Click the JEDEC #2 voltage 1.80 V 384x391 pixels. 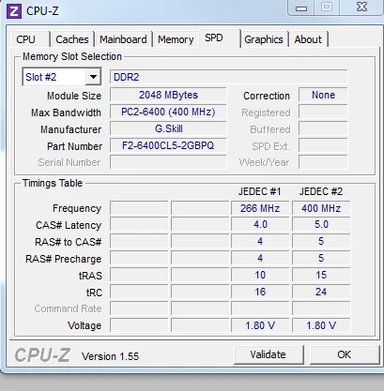point(321,325)
